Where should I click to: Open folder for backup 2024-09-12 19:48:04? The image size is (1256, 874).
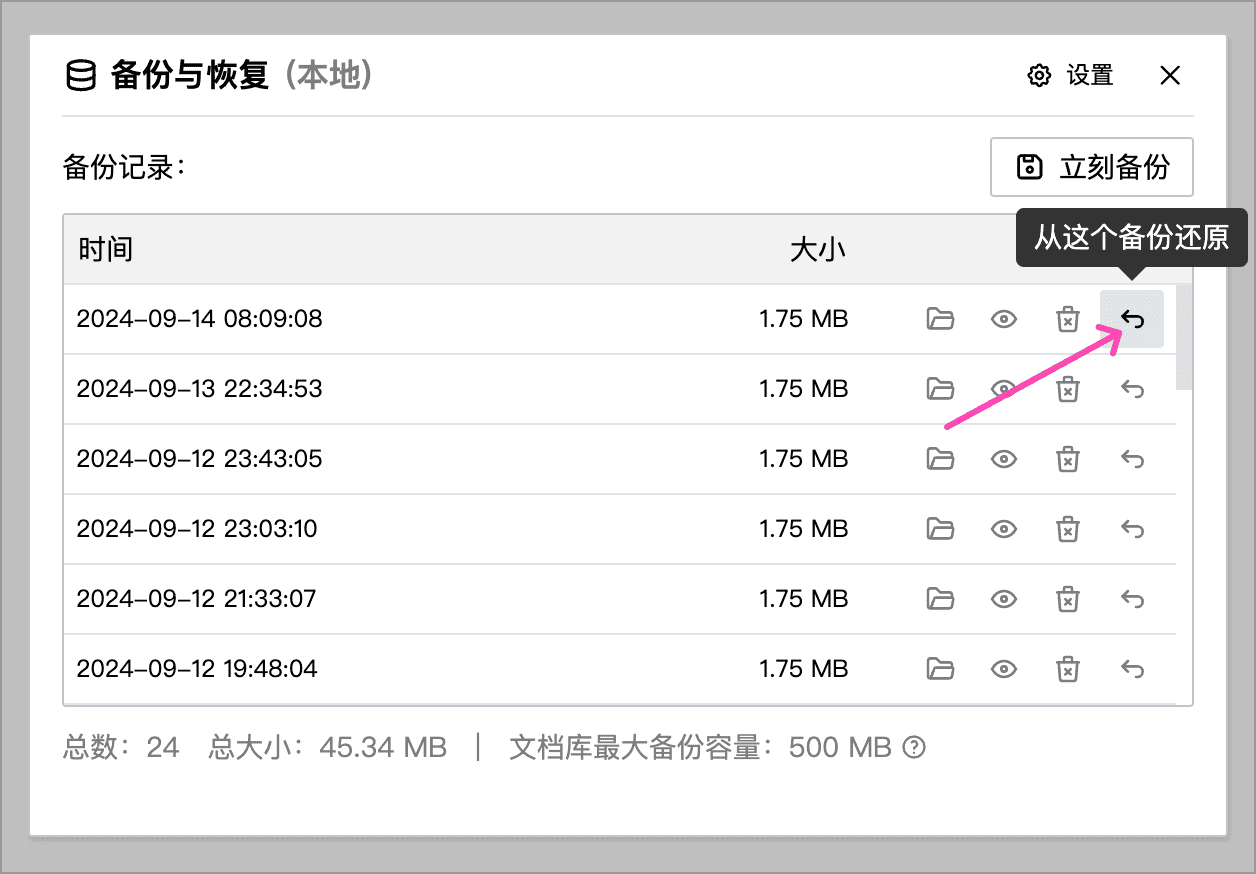(940, 668)
